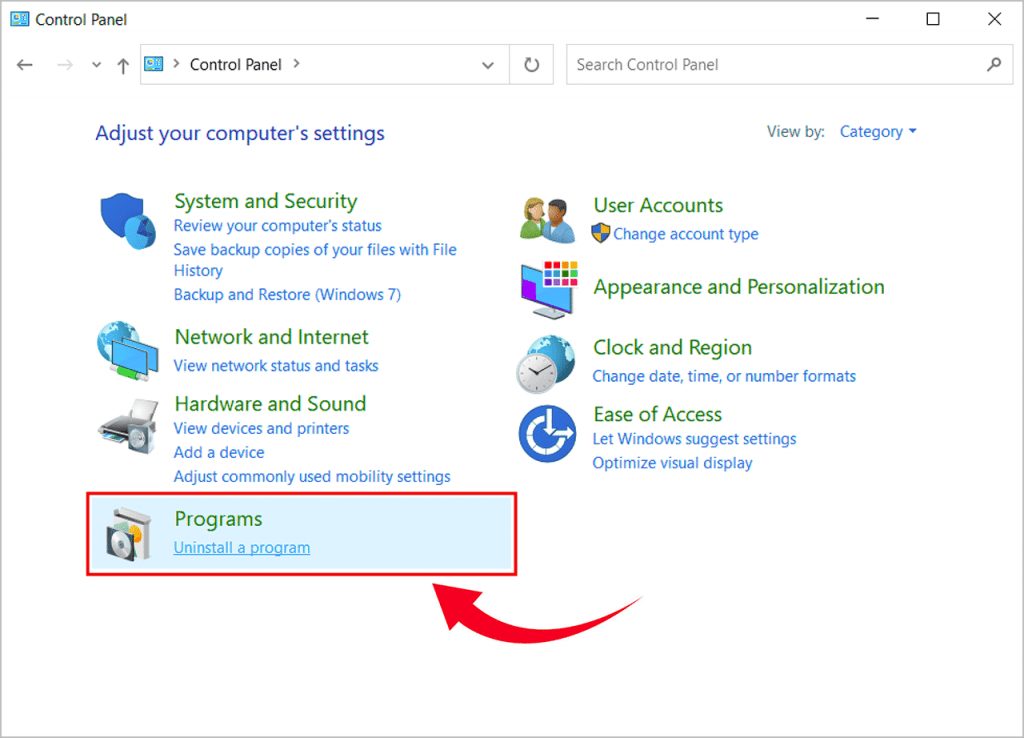This screenshot has height=738, width=1024.
Task: Open User Accounts category
Action: [x=658, y=205]
